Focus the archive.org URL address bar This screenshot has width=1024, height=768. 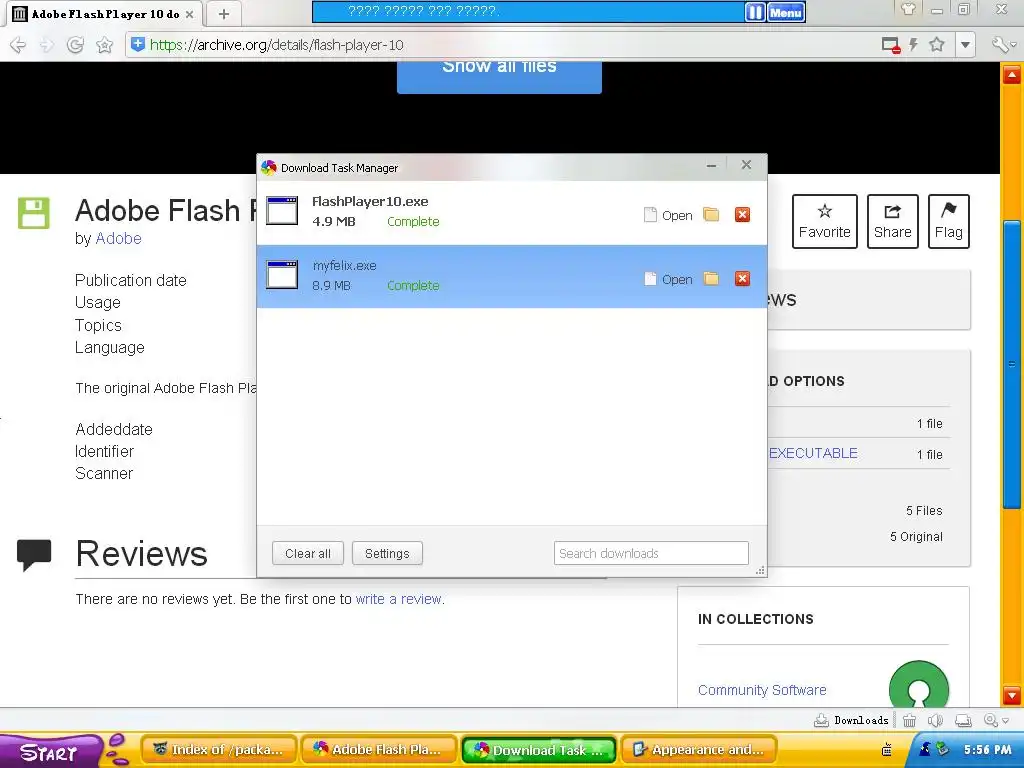[x=503, y=44]
